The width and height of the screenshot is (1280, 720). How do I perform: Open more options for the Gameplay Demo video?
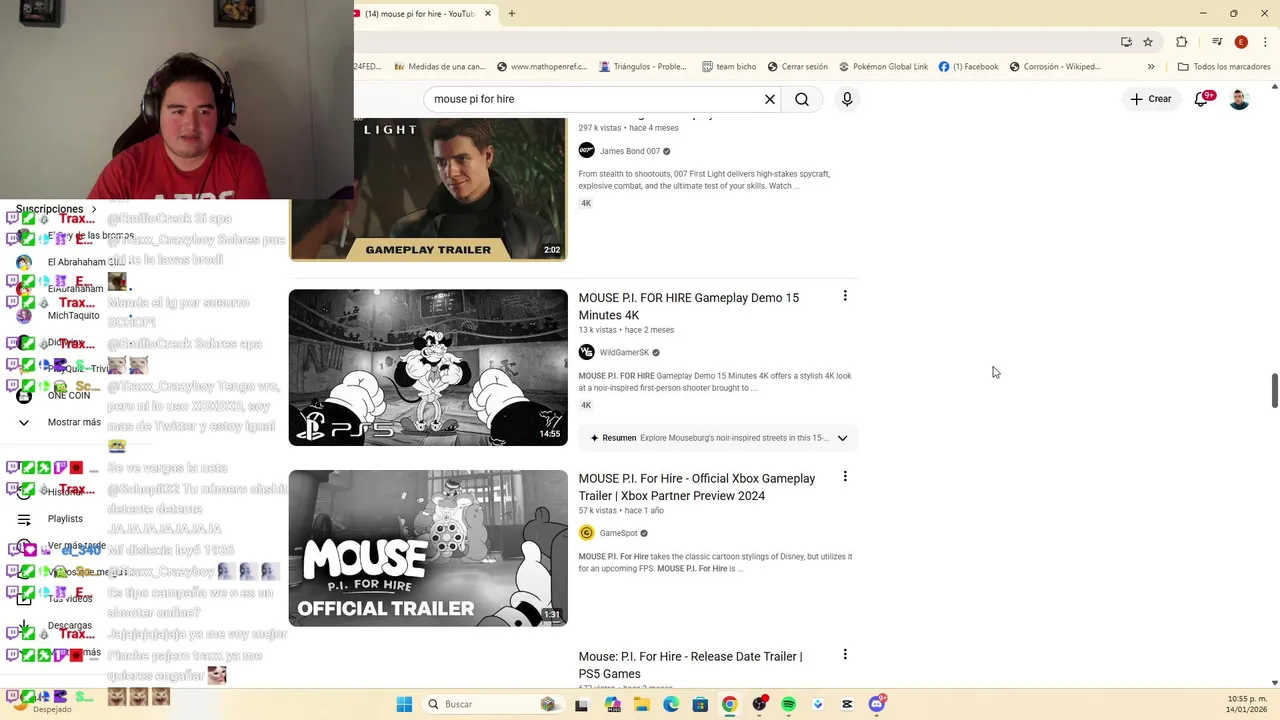coord(845,296)
